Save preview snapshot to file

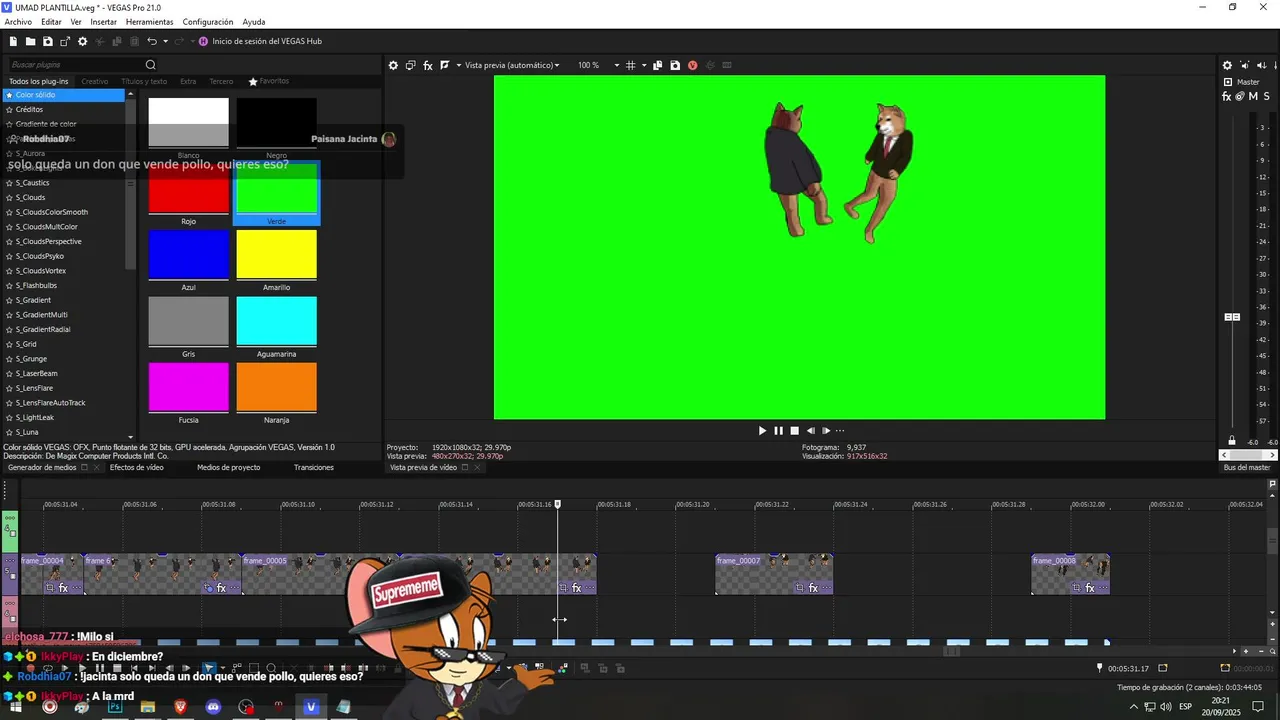coord(675,65)
